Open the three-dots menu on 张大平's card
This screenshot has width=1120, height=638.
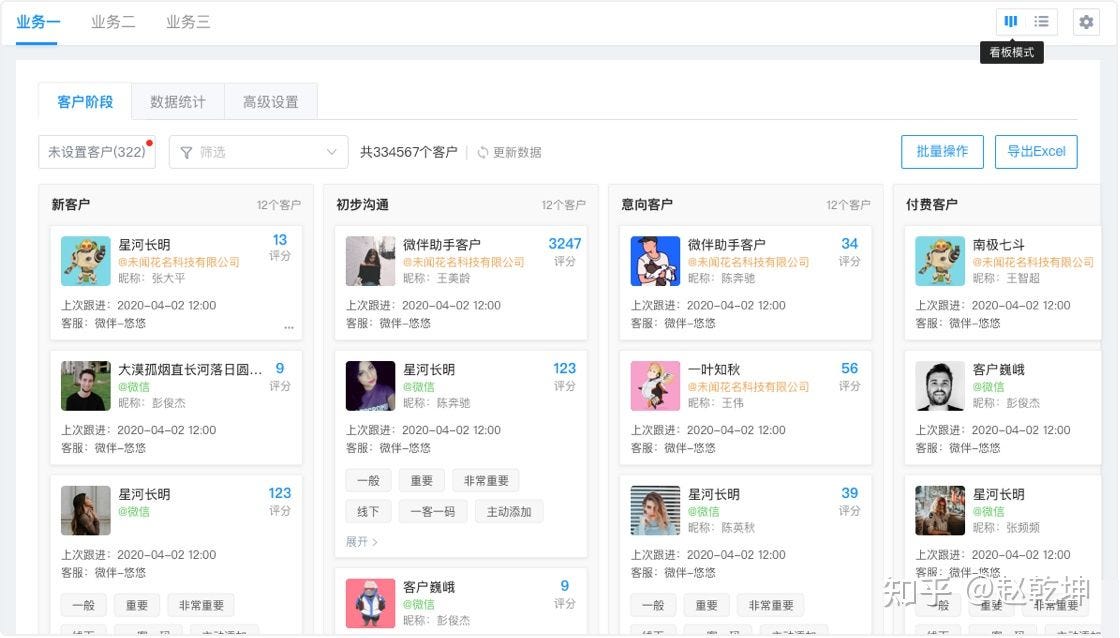(289, 327)
